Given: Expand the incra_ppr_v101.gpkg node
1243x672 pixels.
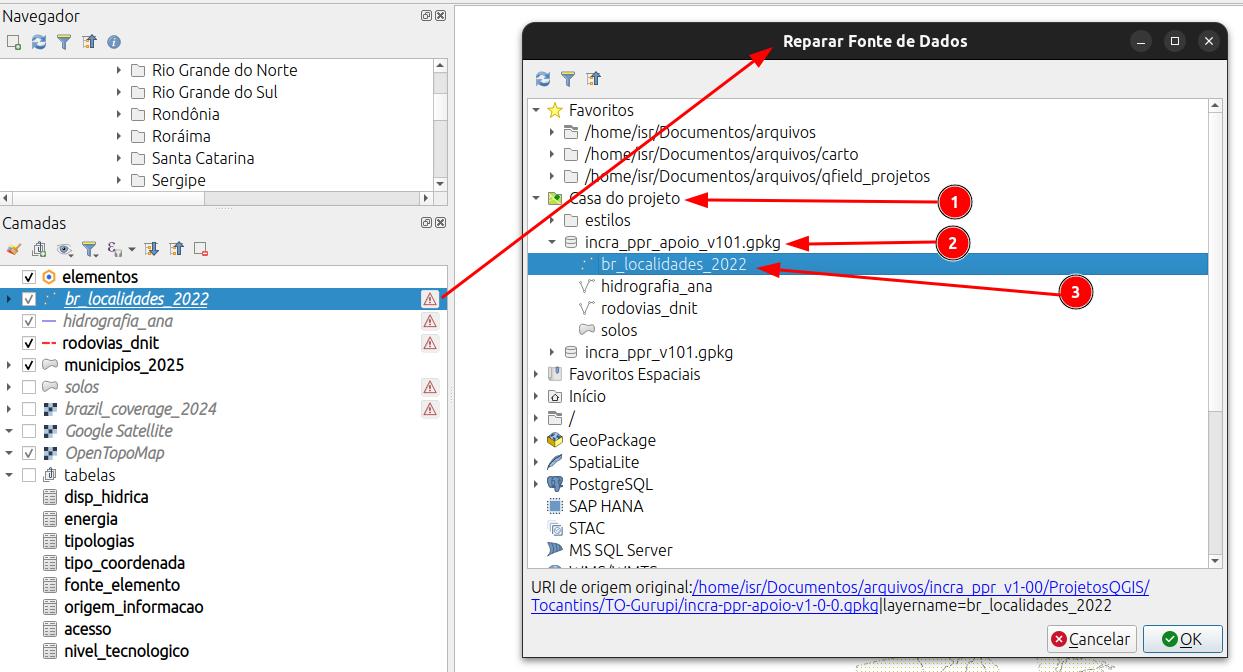Looking at the screenshot, I should coord(552,352).
